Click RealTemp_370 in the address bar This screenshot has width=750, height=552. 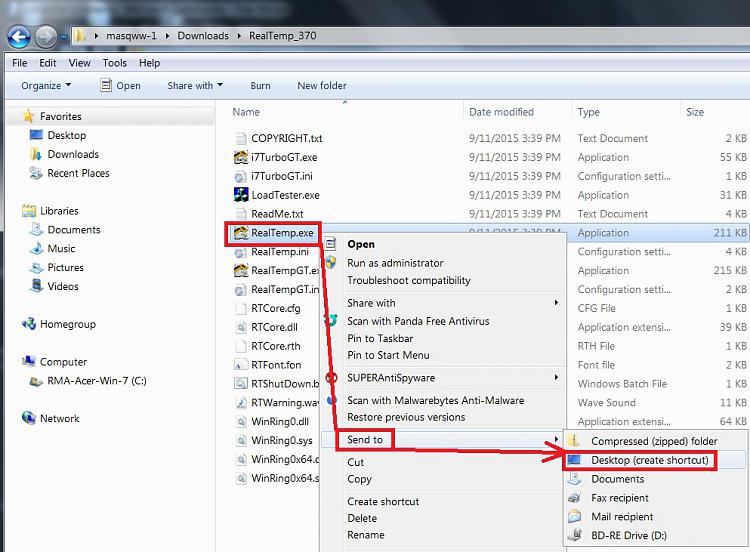coord(282,36)
